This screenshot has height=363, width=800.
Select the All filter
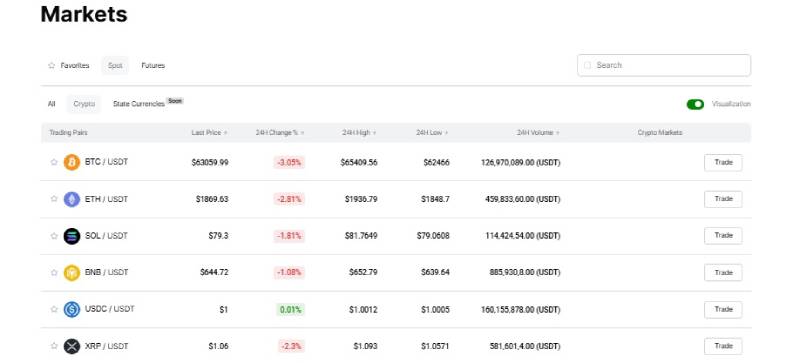[52, 104]
